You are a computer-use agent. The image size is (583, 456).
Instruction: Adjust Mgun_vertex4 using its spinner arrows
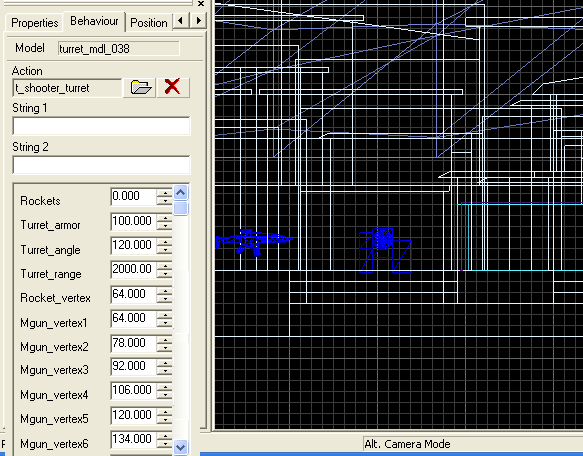click(x=165, y=391)
